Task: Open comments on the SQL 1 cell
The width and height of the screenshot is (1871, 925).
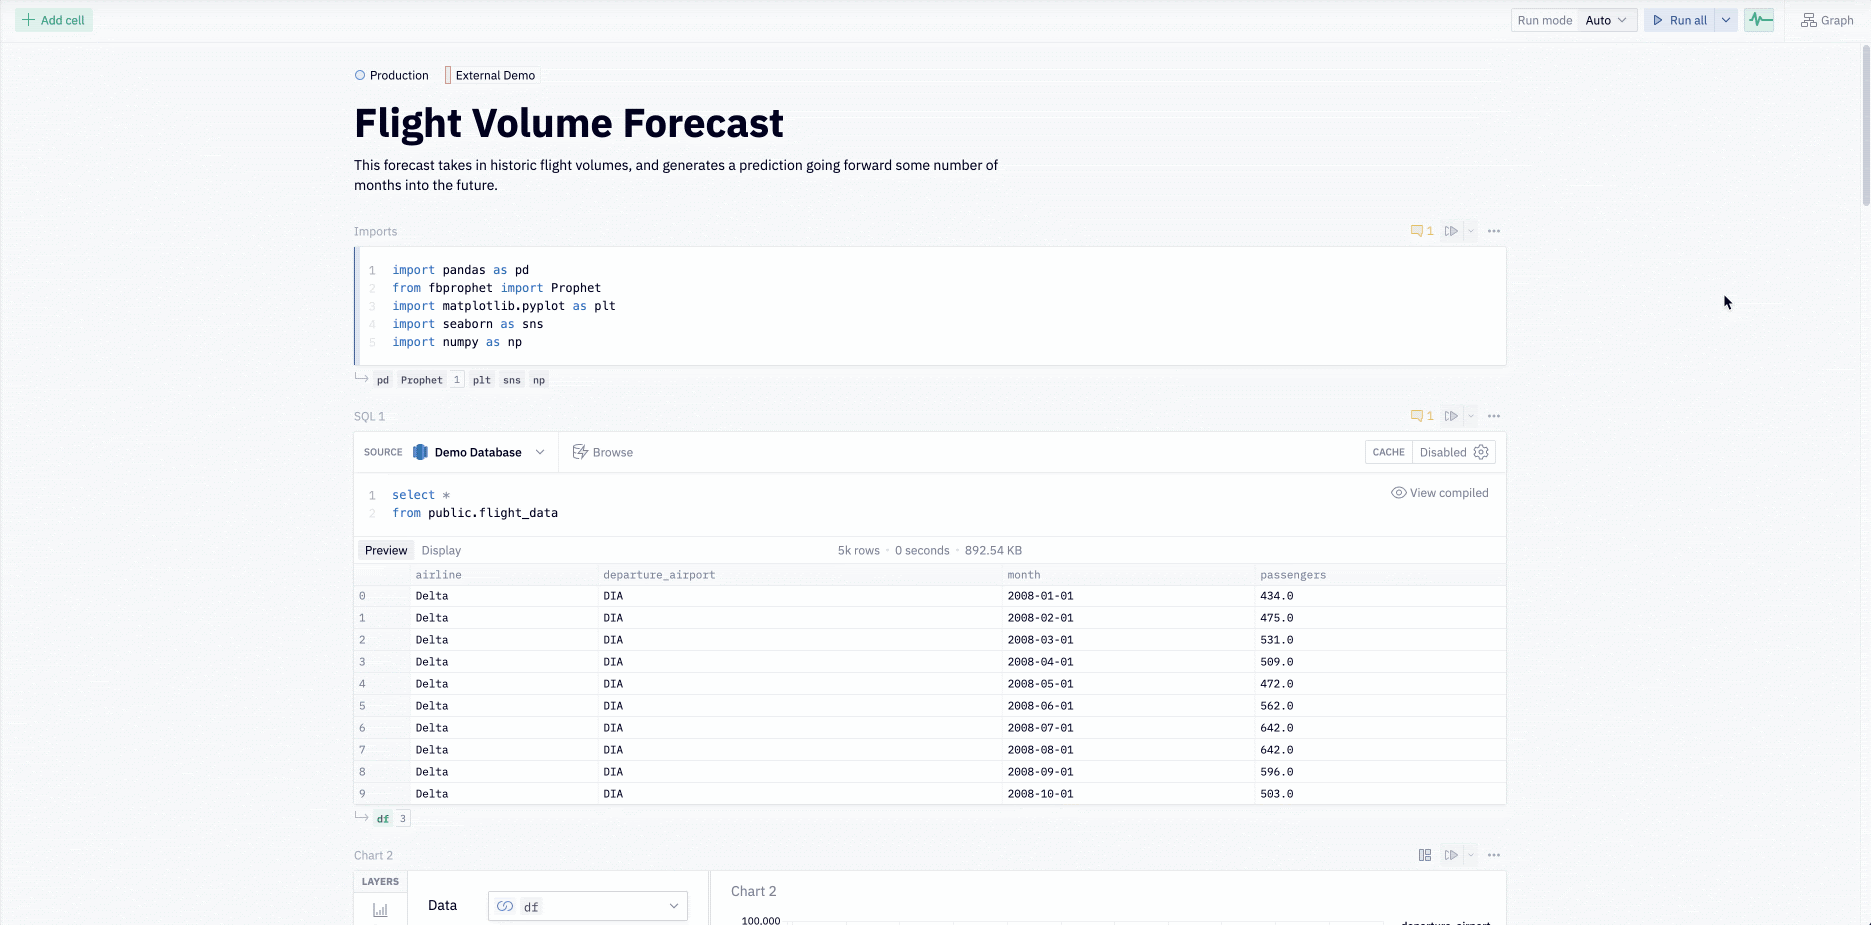Action: point(1422,416)
